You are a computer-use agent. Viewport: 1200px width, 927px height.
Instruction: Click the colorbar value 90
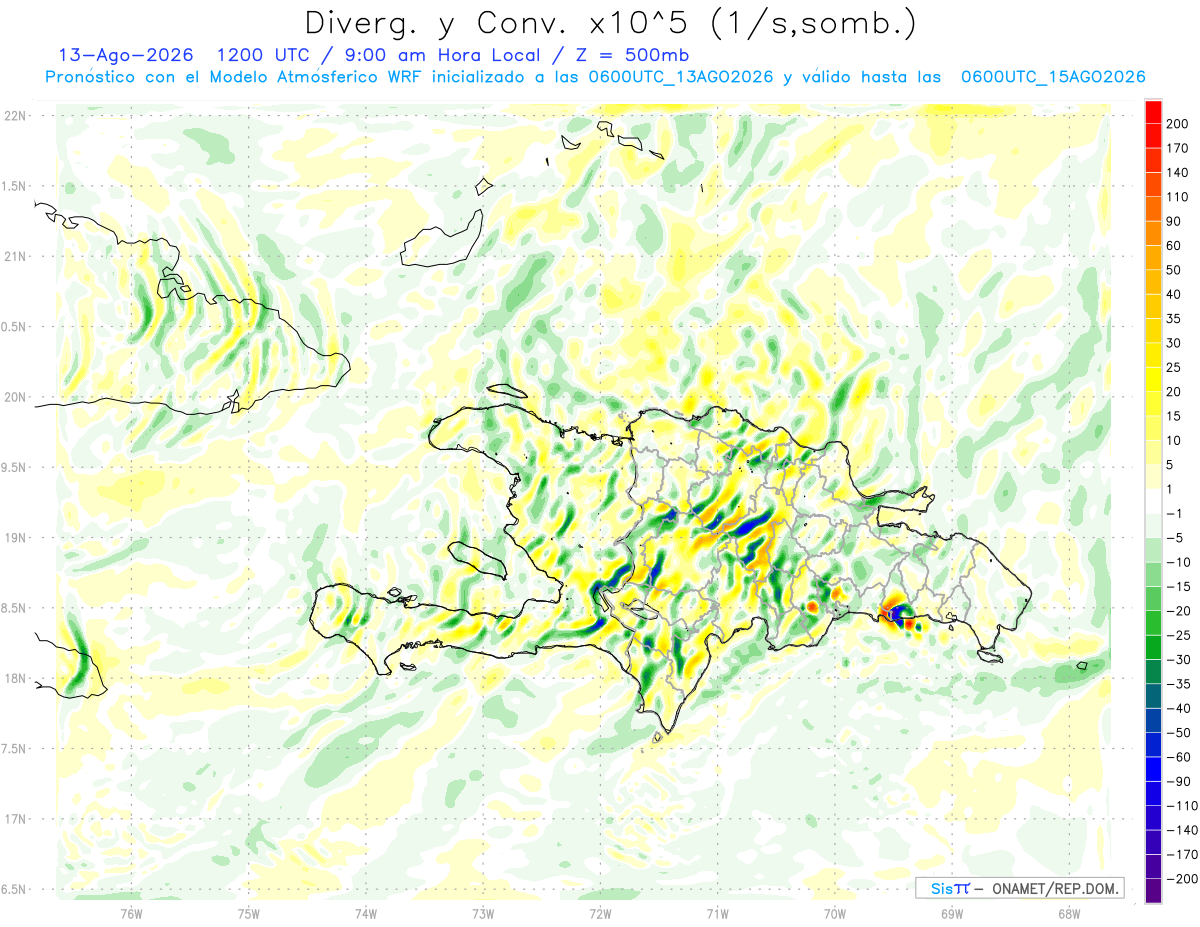click(x=1174, y=221)
